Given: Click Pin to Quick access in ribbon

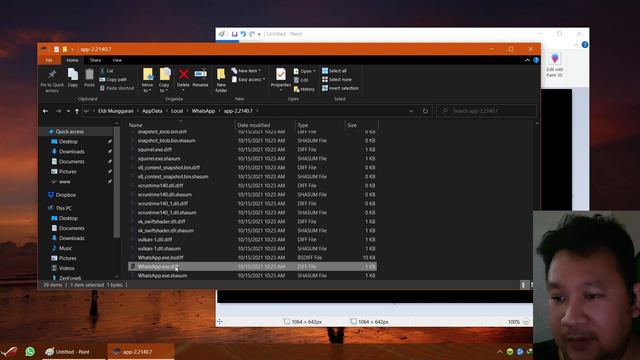Looking at the screenshot, I should (x=52, y=81).
